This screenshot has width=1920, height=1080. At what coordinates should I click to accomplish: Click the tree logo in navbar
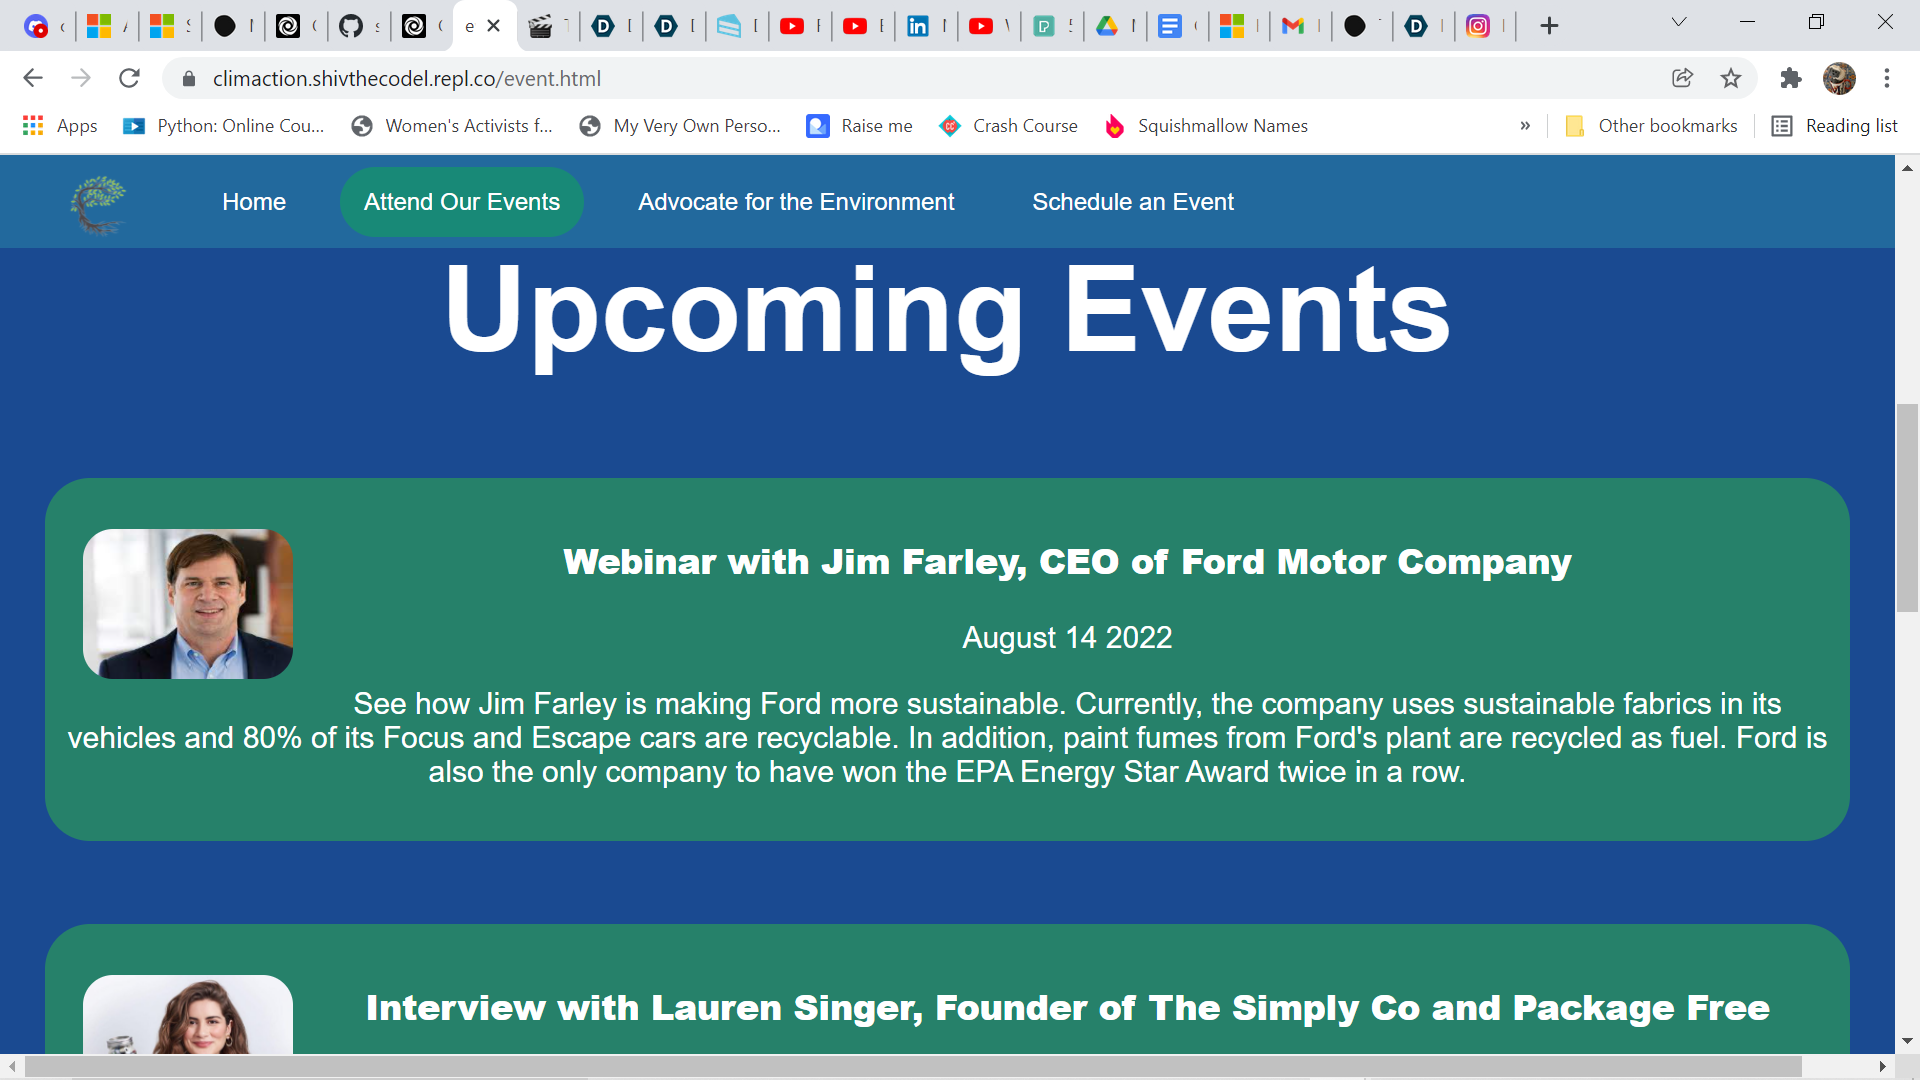pos(98,204)
